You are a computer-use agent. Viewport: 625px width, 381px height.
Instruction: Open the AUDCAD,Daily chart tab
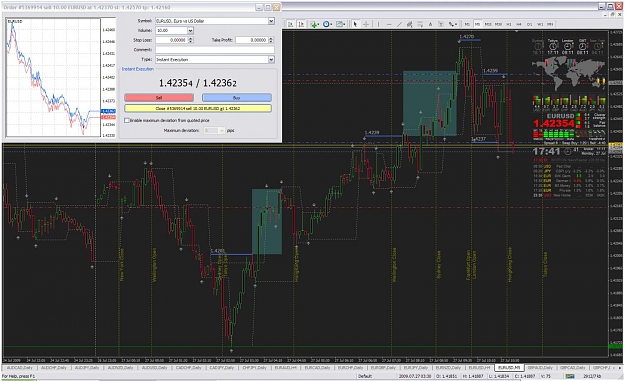(x=20, y=367)
